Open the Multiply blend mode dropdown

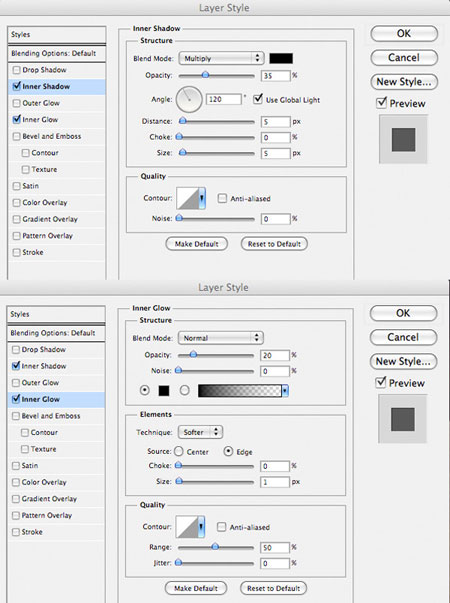pyautogui.click(x=221, y=58)
